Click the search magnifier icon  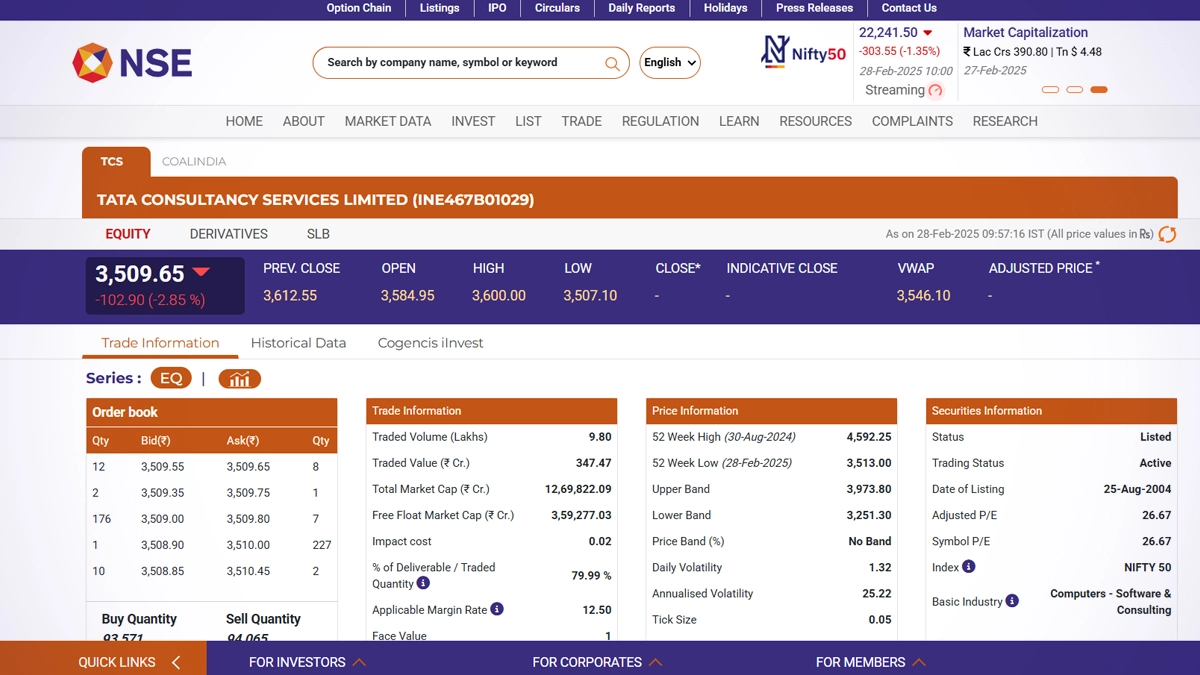coord(612,64)
